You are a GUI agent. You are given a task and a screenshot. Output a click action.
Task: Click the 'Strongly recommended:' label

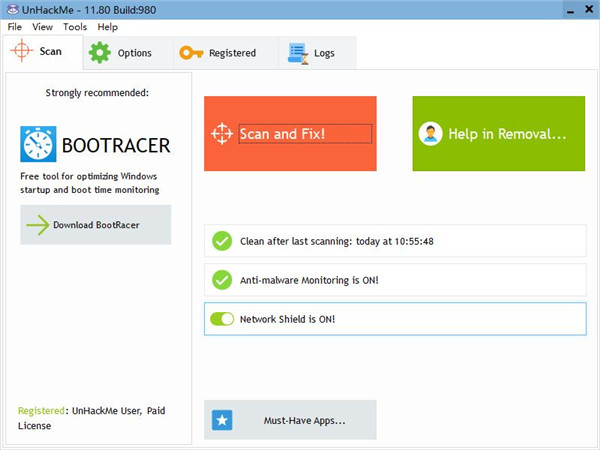point(97,93)
